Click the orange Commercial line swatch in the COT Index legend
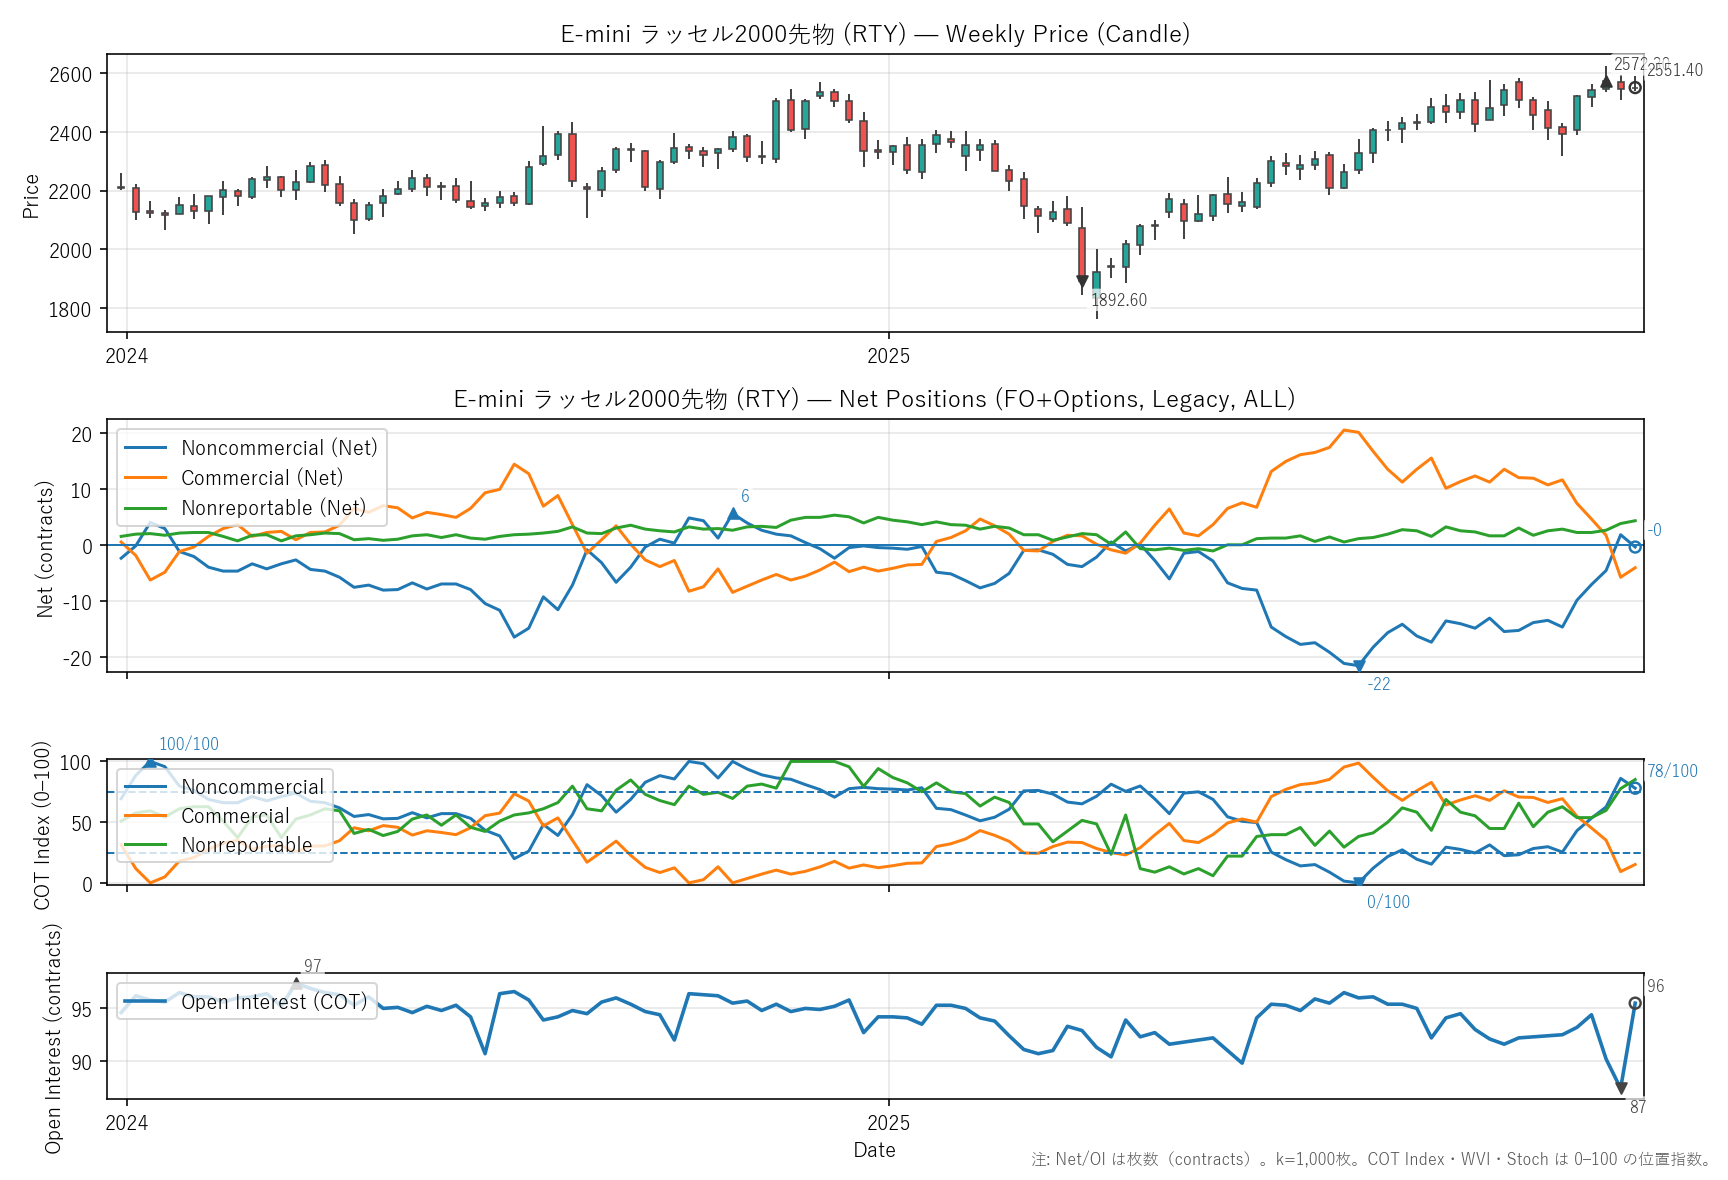Screen dimensions: 1728x1180 tap(145, 816)
